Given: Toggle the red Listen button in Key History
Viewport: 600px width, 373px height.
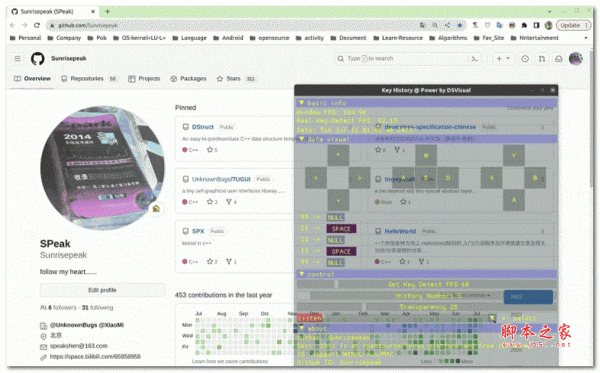Looking at the screenshot, I should click(310, 318).
